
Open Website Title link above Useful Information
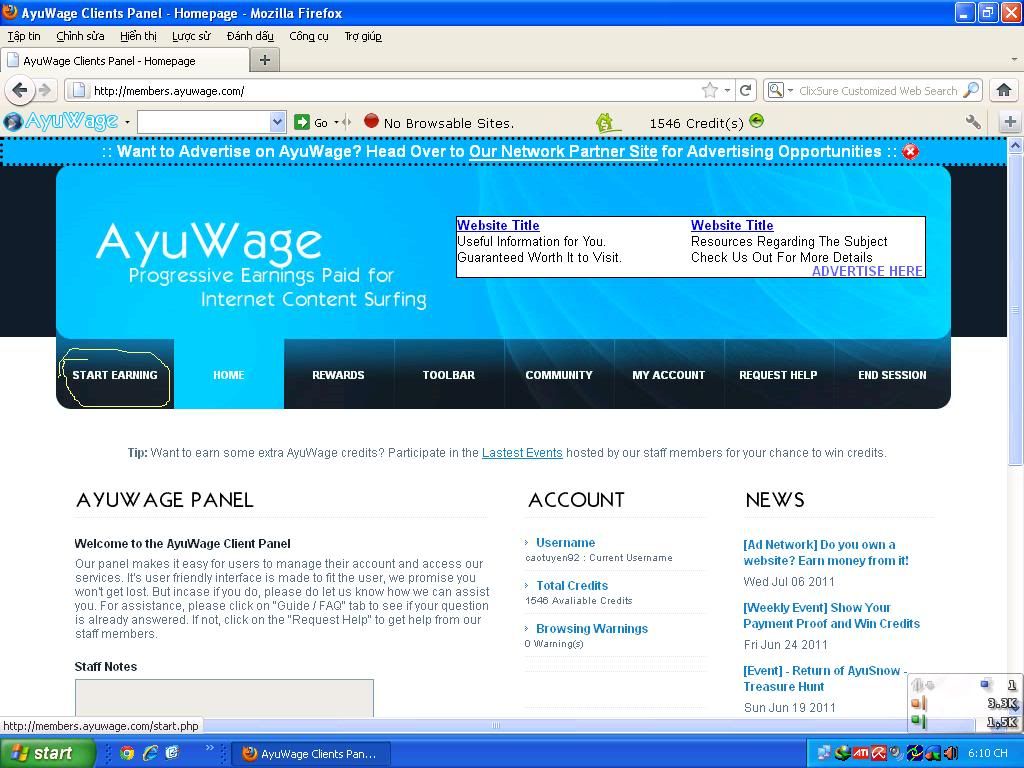(498, 225)
